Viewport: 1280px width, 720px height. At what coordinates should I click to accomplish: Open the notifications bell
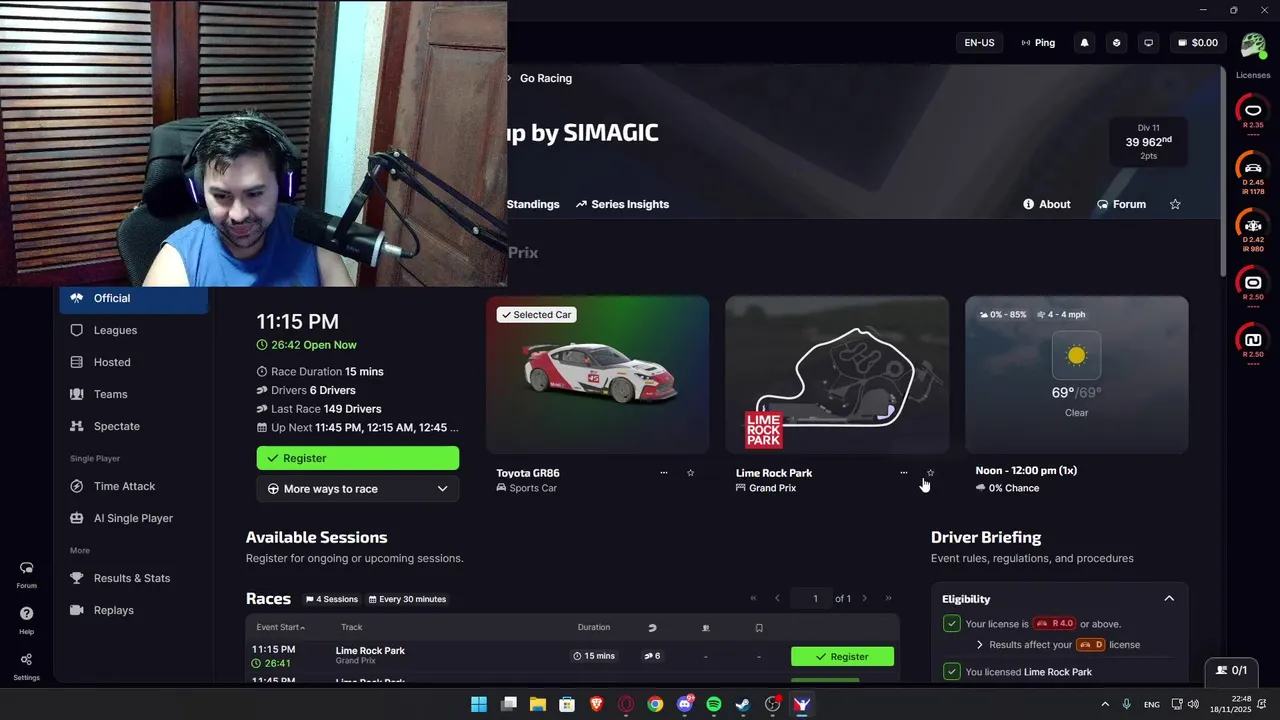click(x=1084, y=43)
